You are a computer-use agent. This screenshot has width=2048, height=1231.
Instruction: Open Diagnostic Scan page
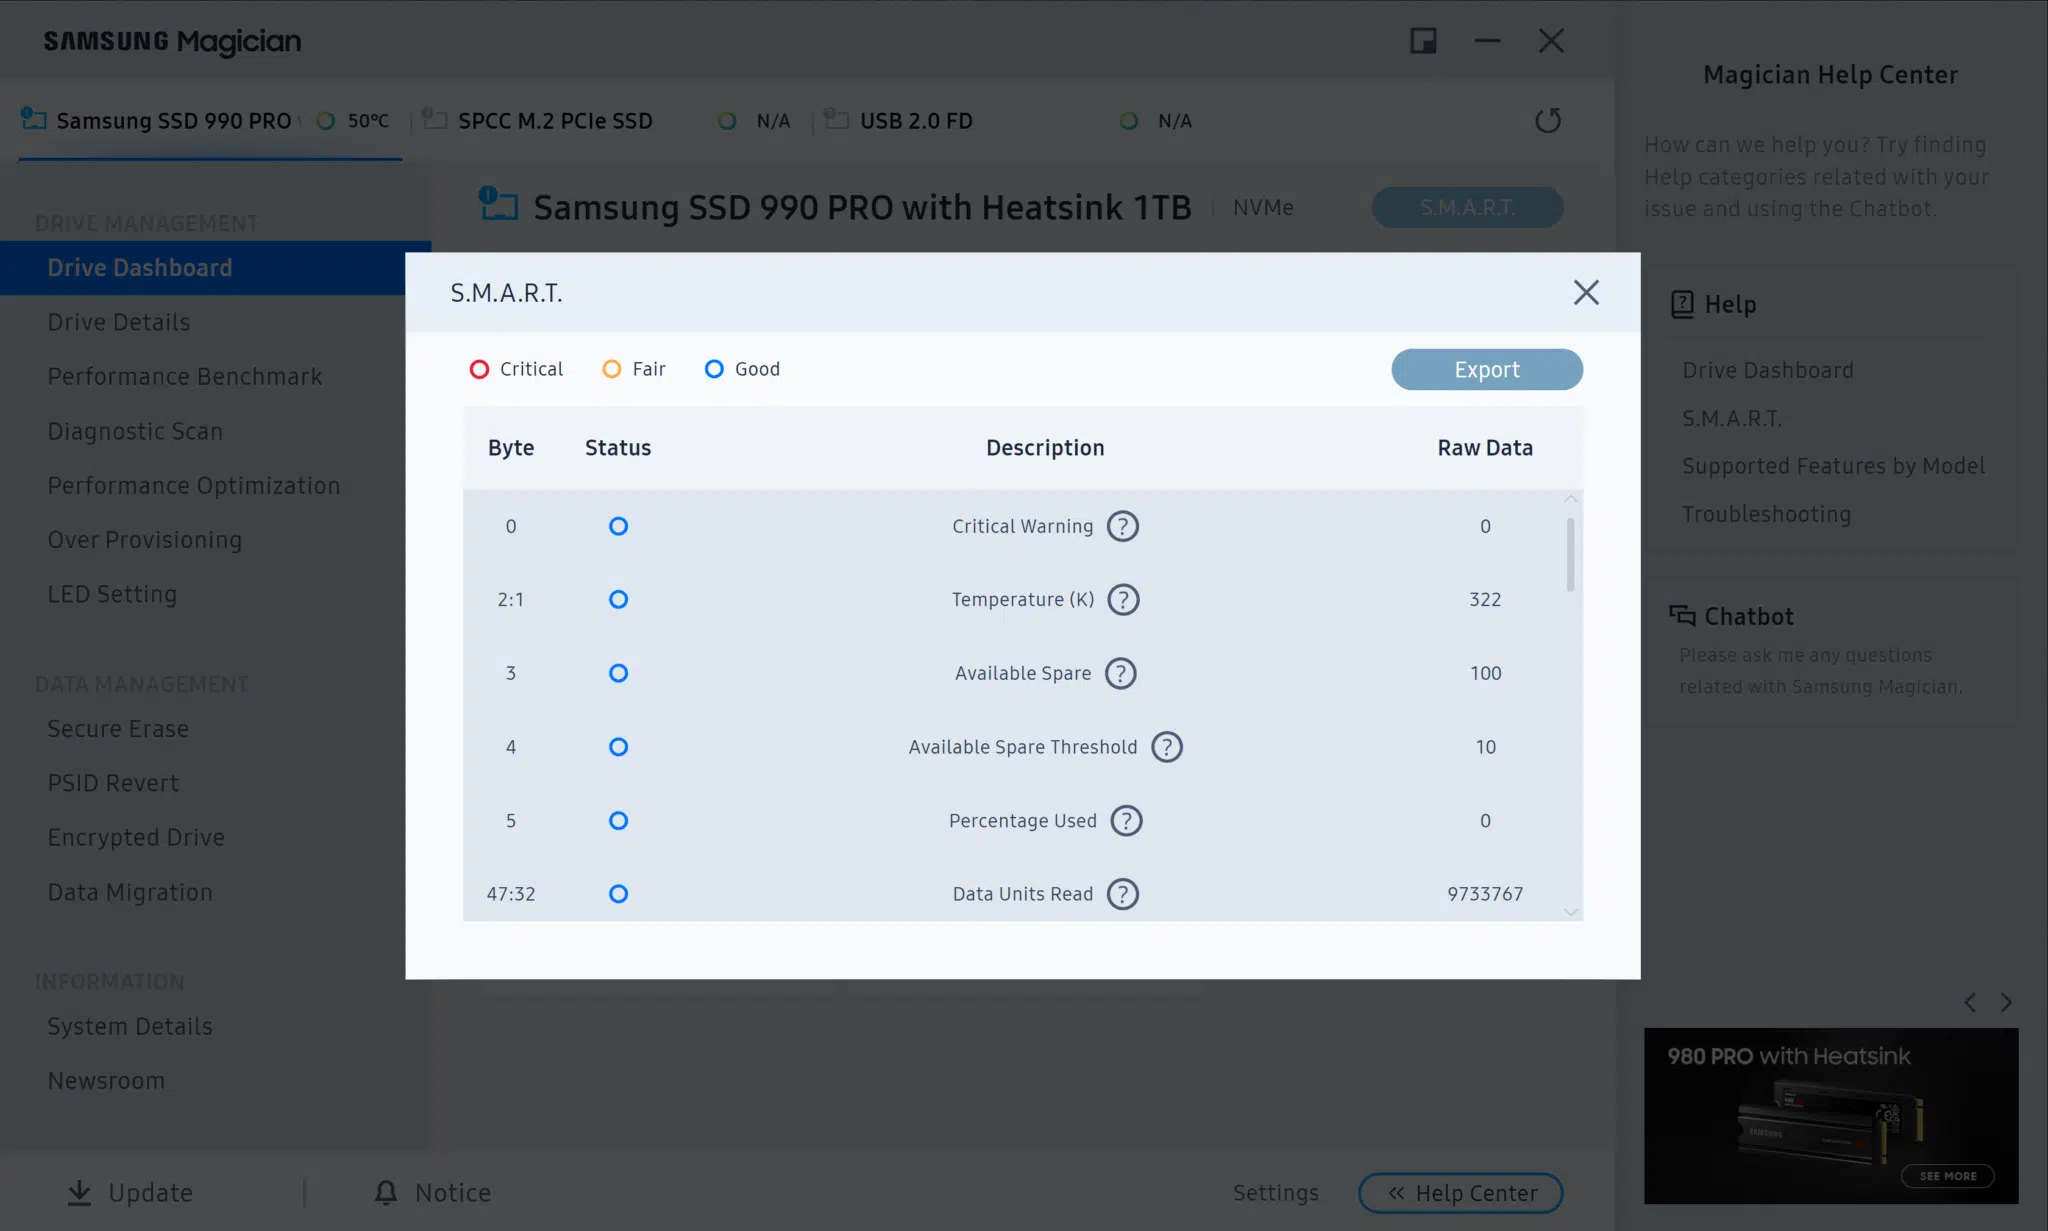135,431
